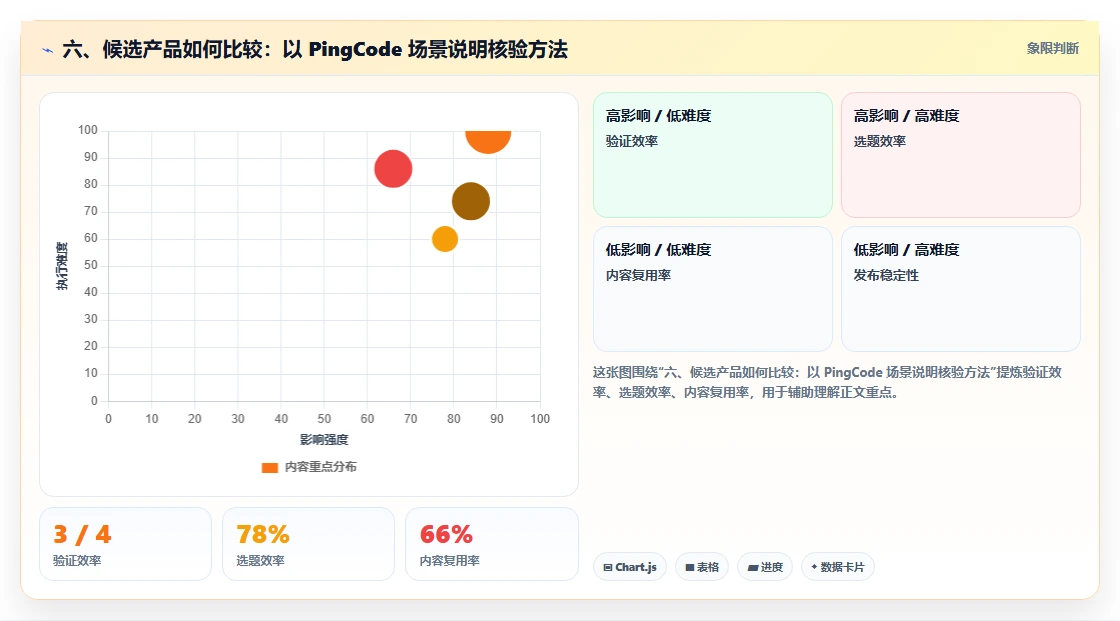Toggle the 内容重点分布 legend swatch
Screen dimensions: 1120x621
click(x=269, y=467)
